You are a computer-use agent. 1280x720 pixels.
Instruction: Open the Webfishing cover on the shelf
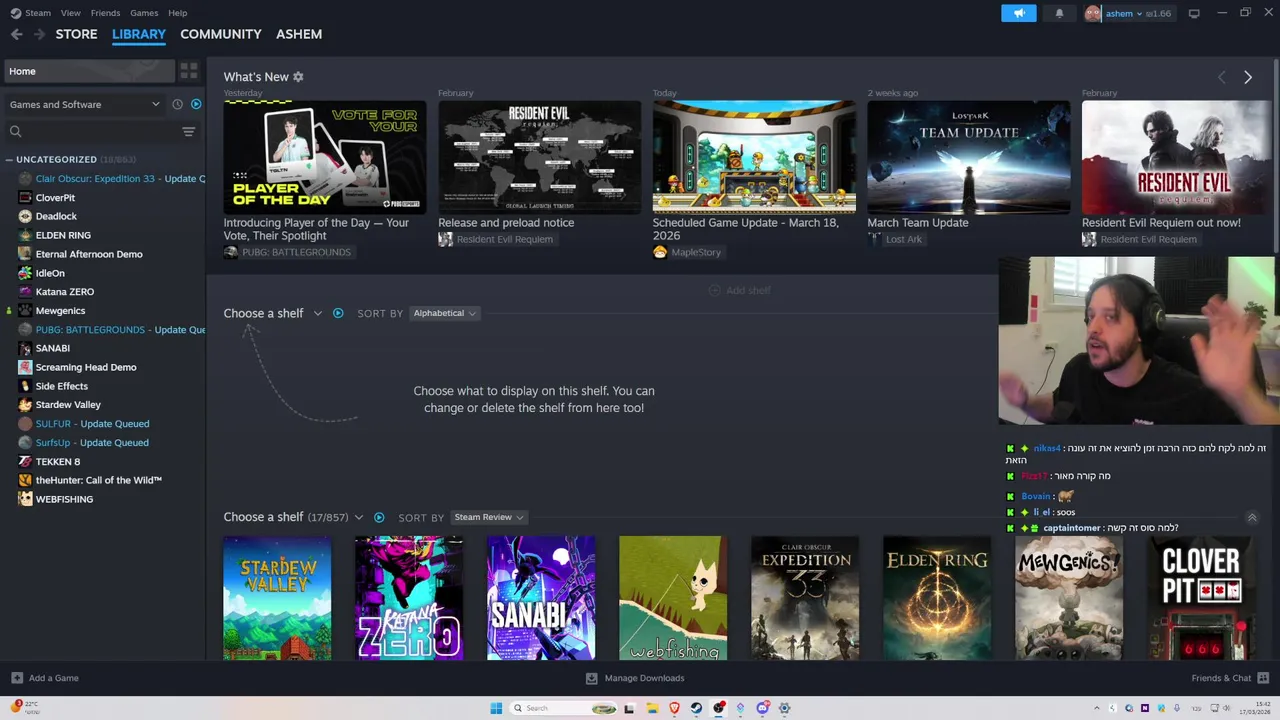[x=673, y=598]
